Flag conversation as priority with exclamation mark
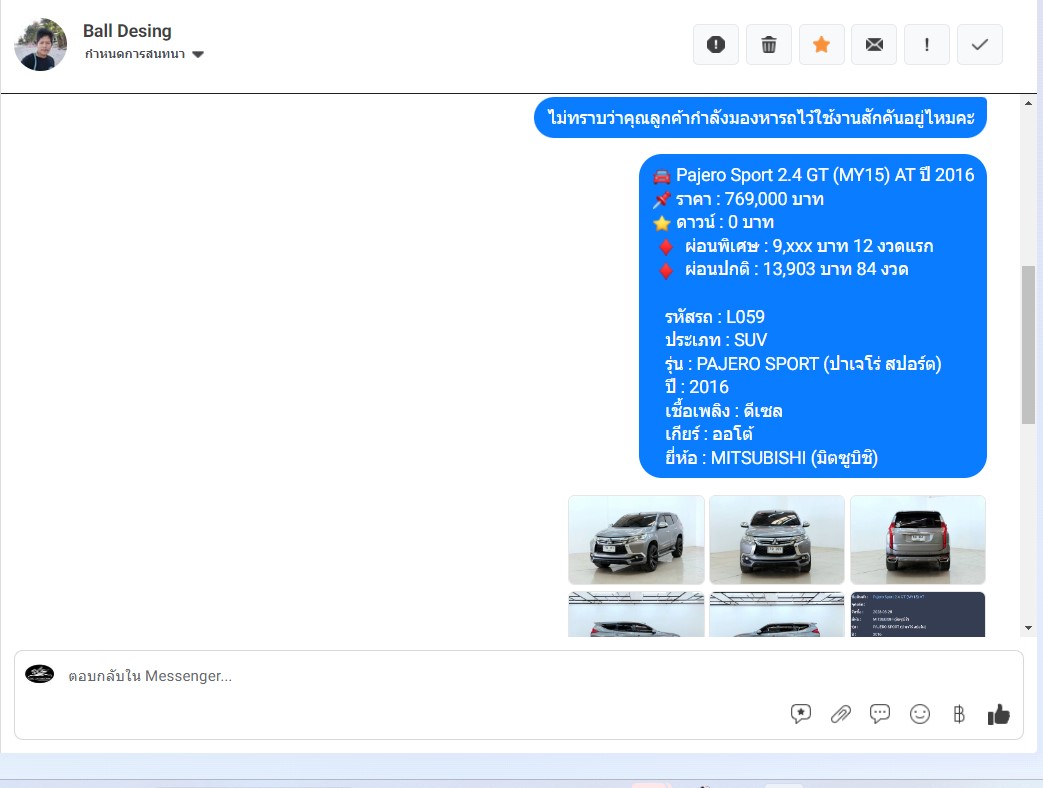1043x788 pixels. click(x=927, y=45)
